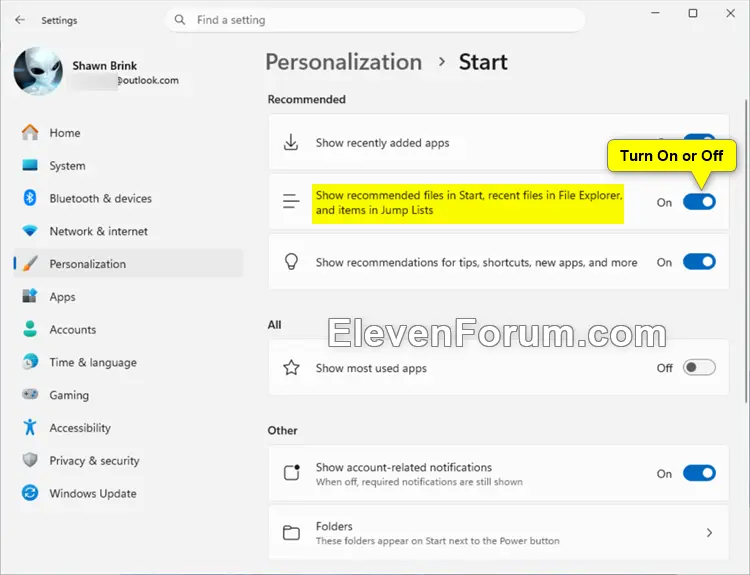The width and height of the screenshot is (750, 575).
Task: Open Gaming settings
Action: pos(128,395)
